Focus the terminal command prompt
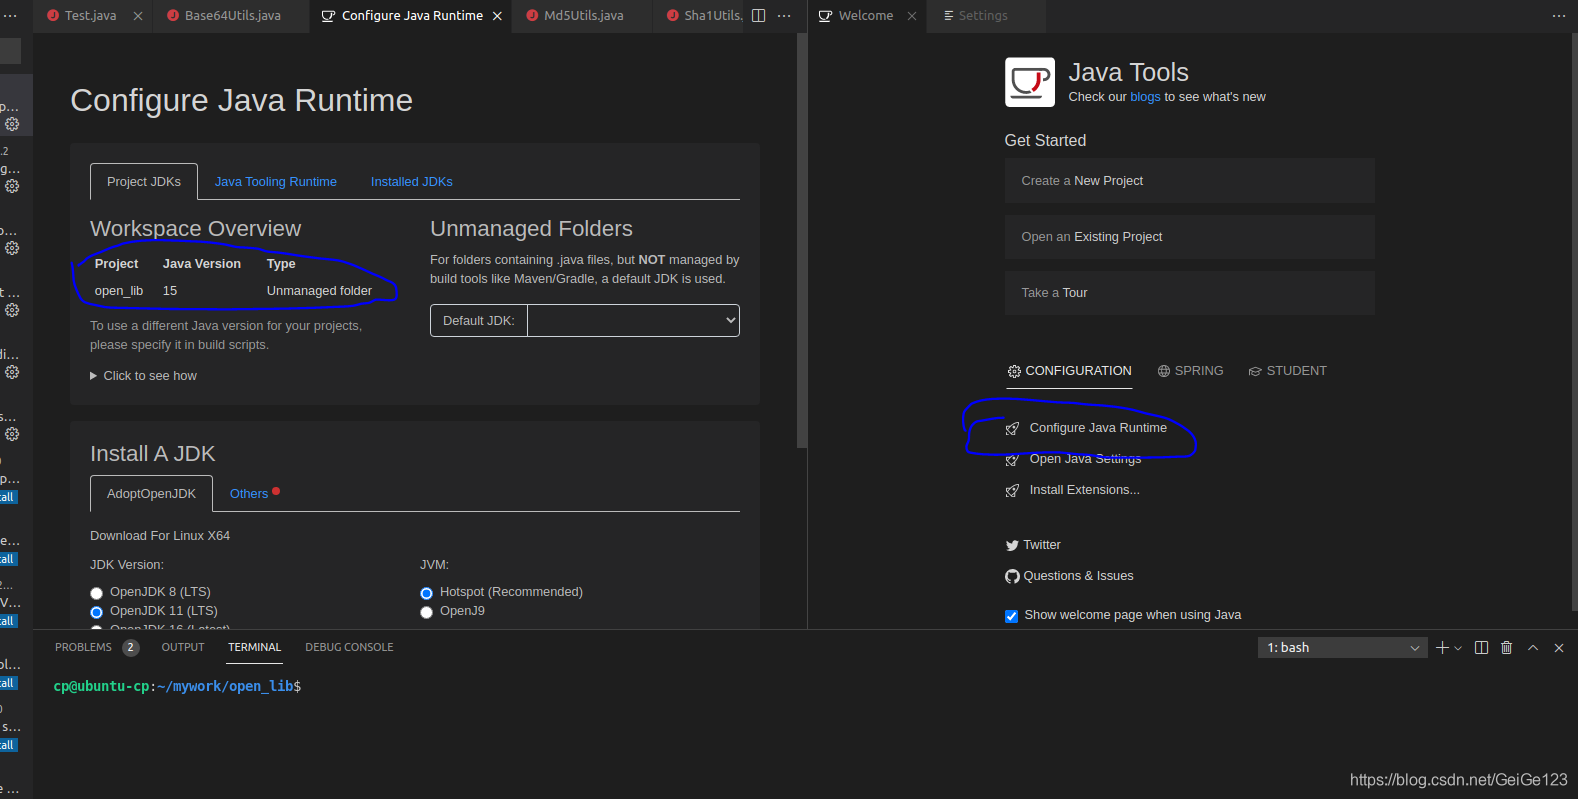Viewport: 1578px width, 799px height. click(x=178, y=687)
